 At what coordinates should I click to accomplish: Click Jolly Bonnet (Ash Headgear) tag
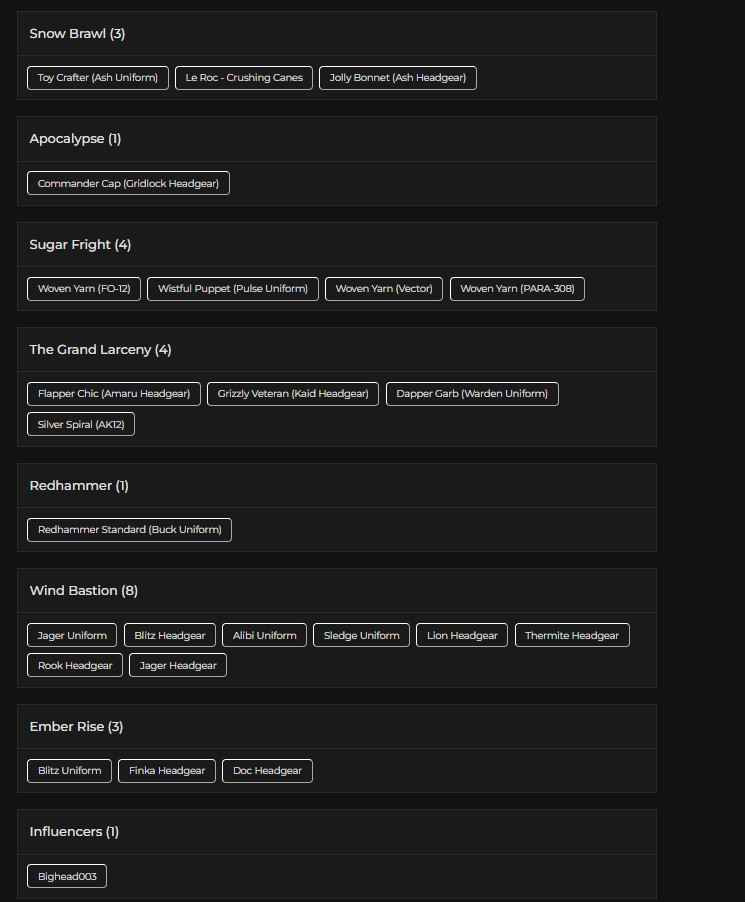pyautogui.click(x=398, y=78)
